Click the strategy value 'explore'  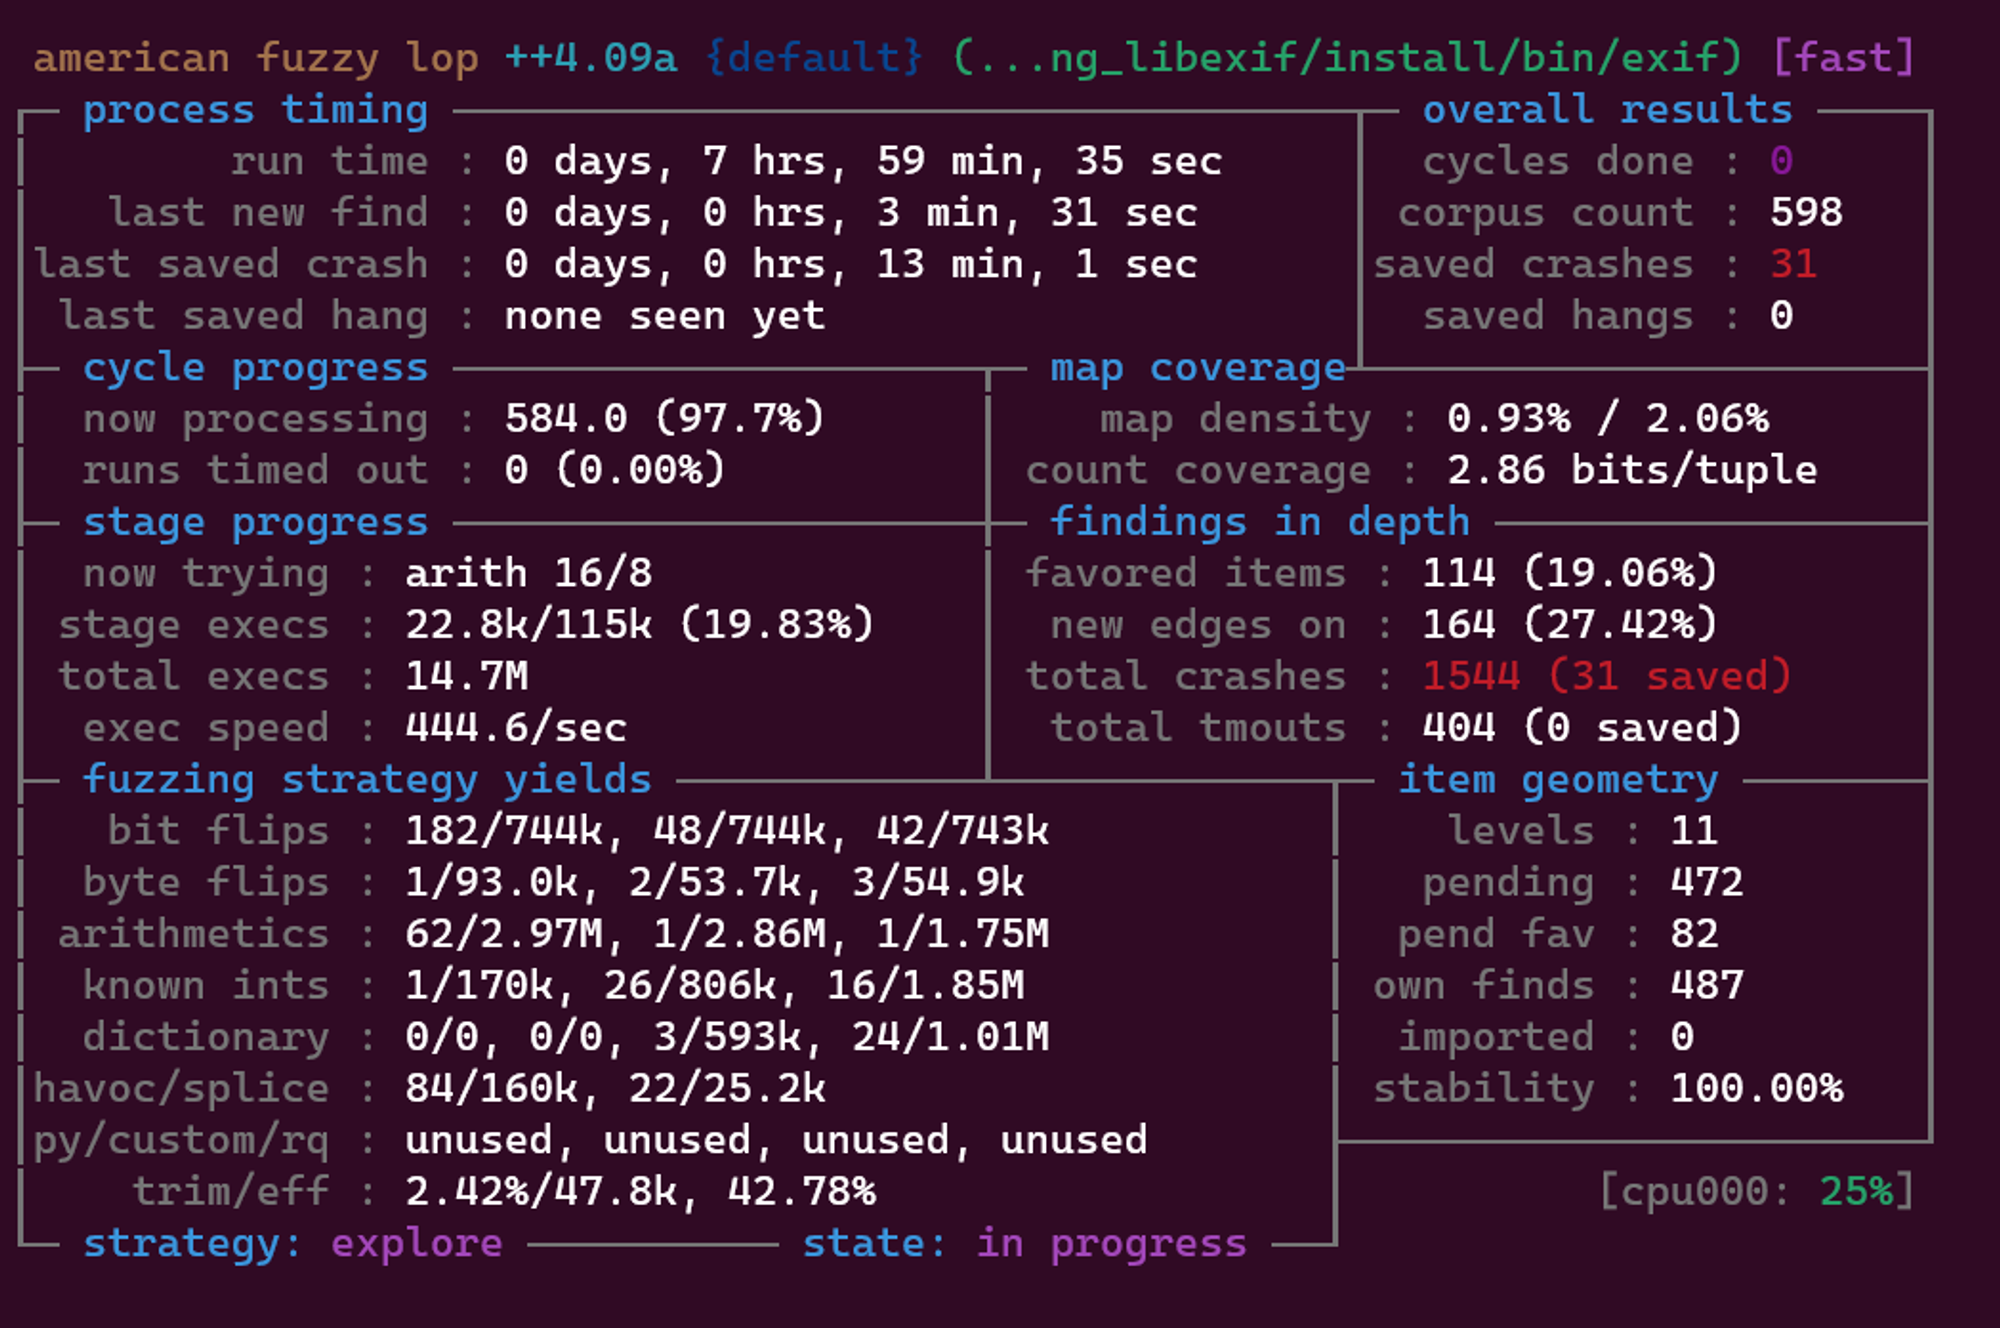coord(417,1244)
